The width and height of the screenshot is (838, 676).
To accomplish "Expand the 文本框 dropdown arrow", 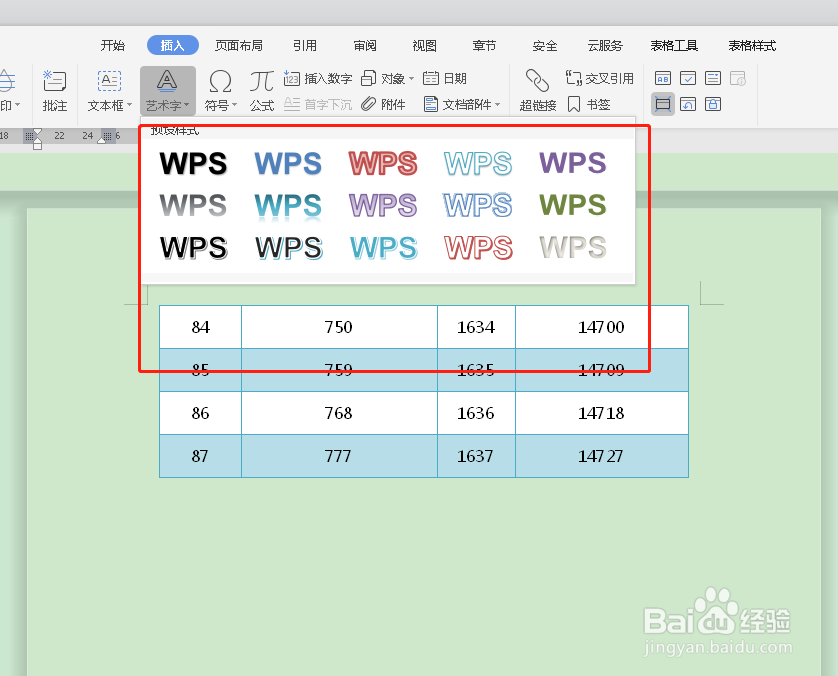I will 129,105.
